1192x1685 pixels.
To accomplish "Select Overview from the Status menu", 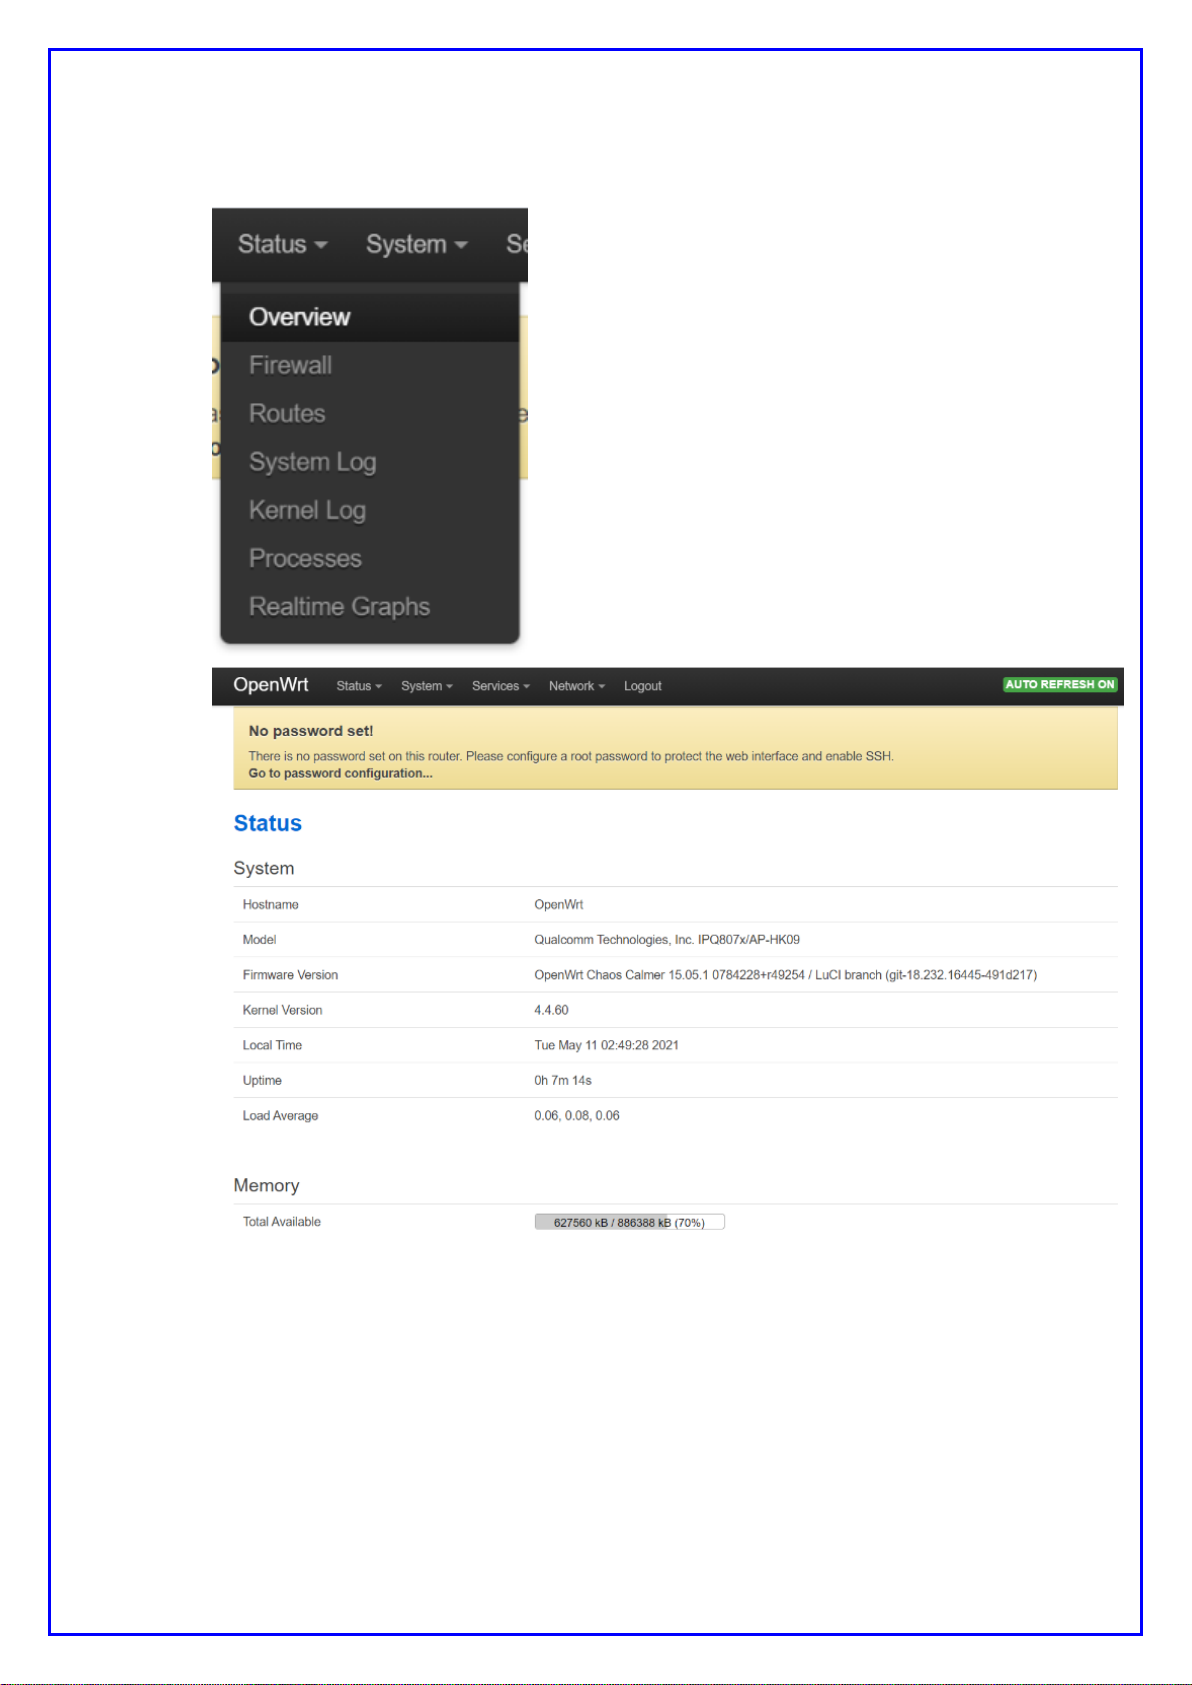I will click(x=370, y=317).
